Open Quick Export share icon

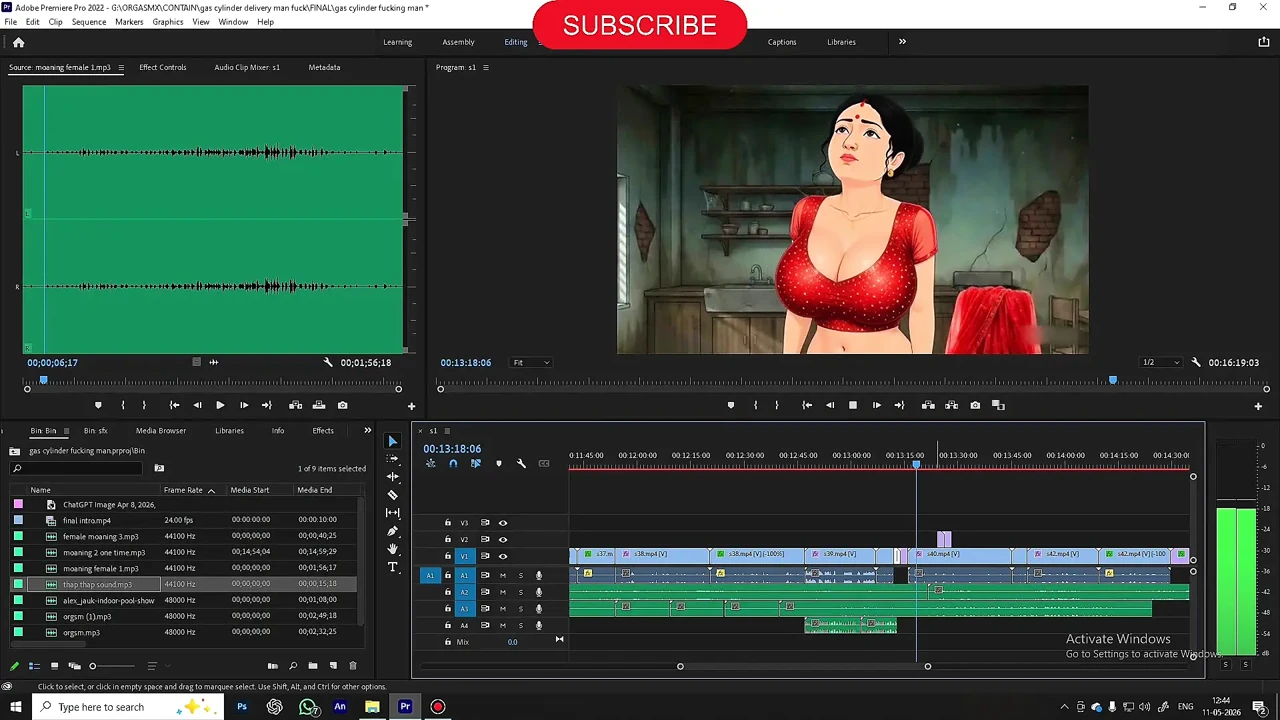(x=1263, y=42)
